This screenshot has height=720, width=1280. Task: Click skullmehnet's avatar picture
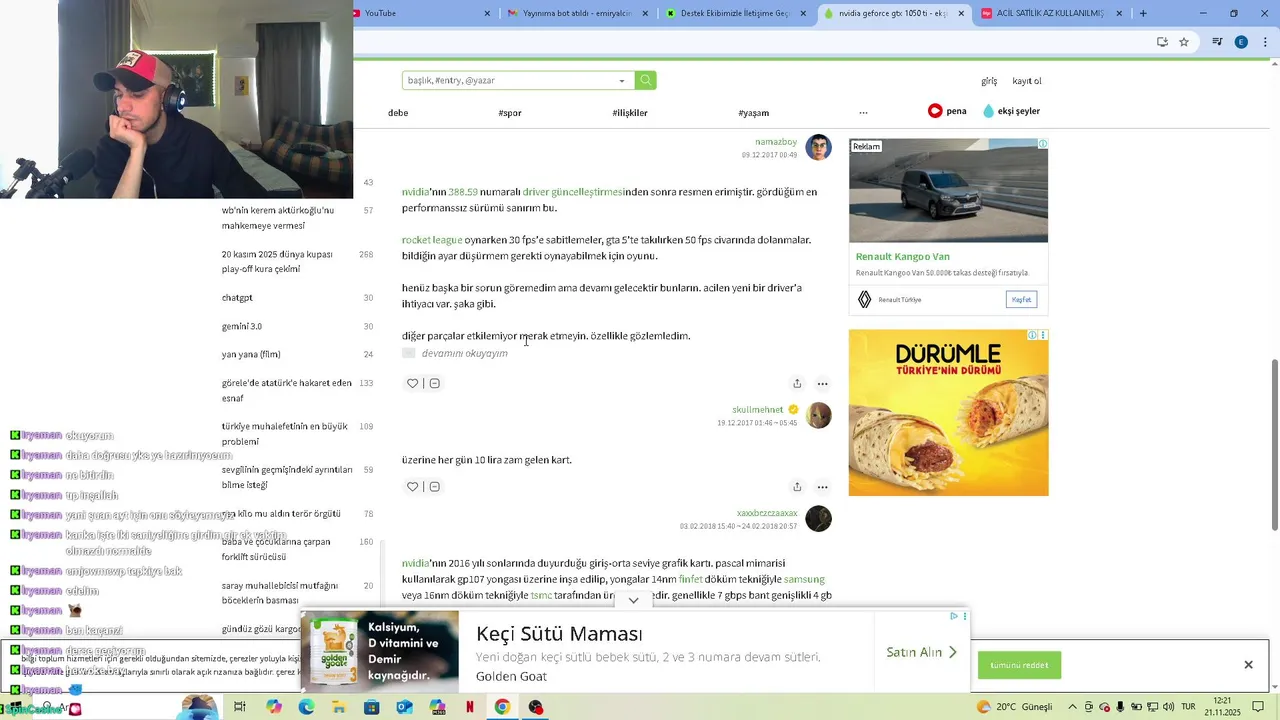[819, 415]
